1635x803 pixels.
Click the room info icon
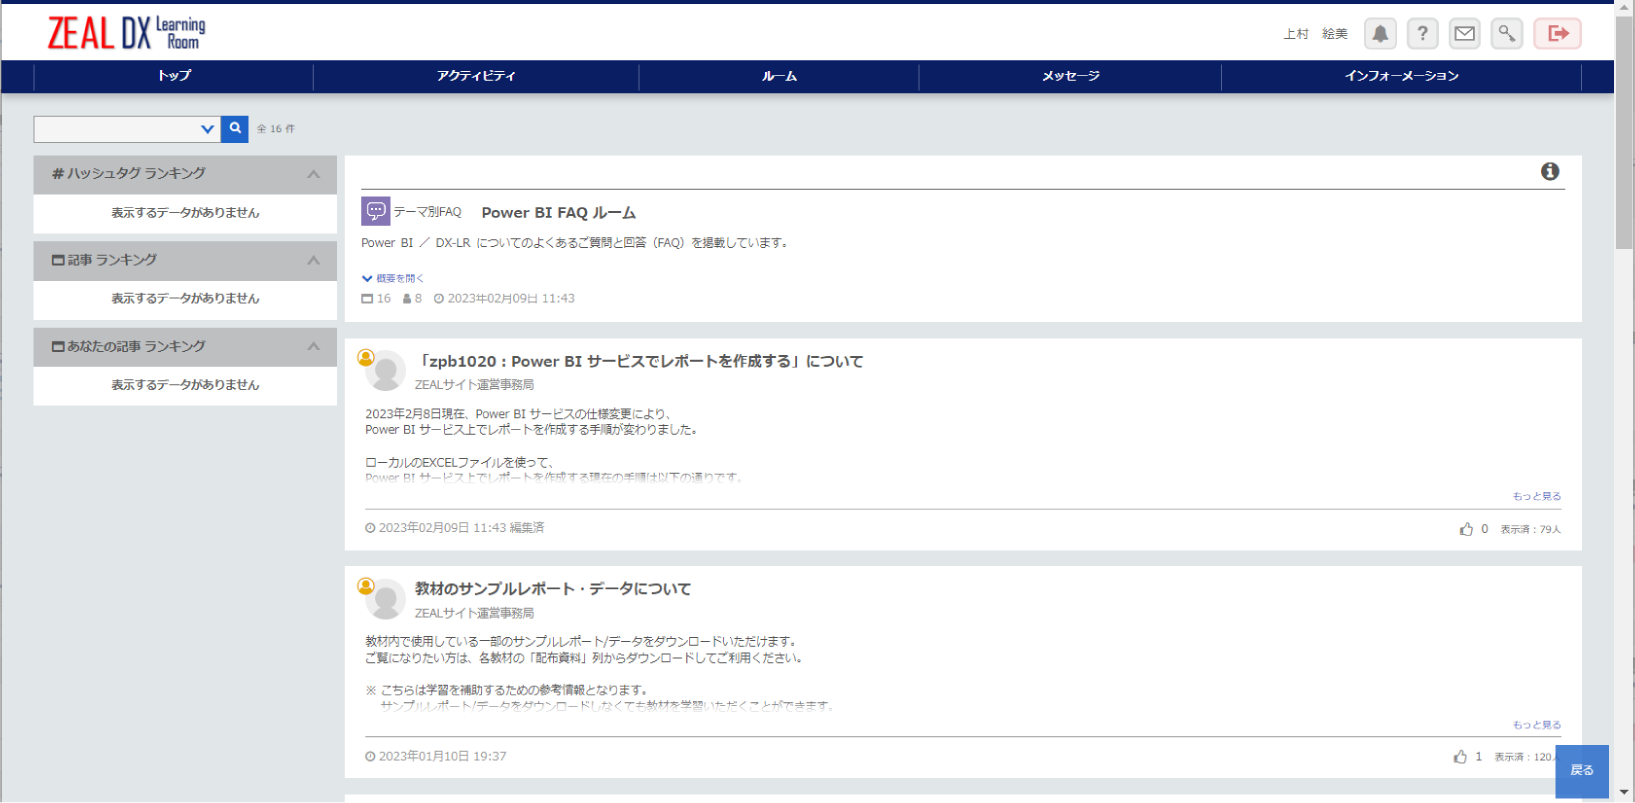[1550, 171]
